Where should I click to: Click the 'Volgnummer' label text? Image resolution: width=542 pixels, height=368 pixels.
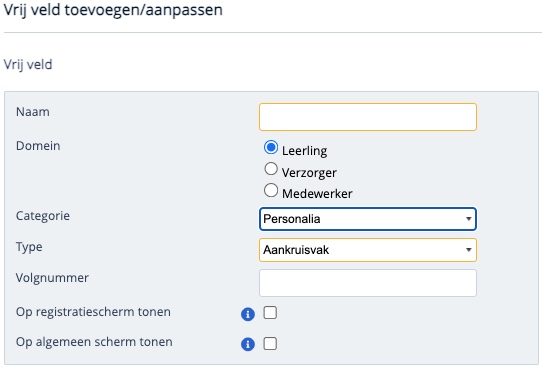[x=52, y=278]
